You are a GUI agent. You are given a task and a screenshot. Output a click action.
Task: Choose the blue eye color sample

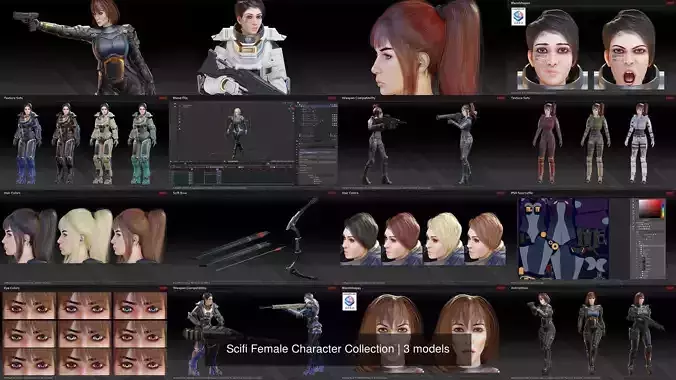140,306
